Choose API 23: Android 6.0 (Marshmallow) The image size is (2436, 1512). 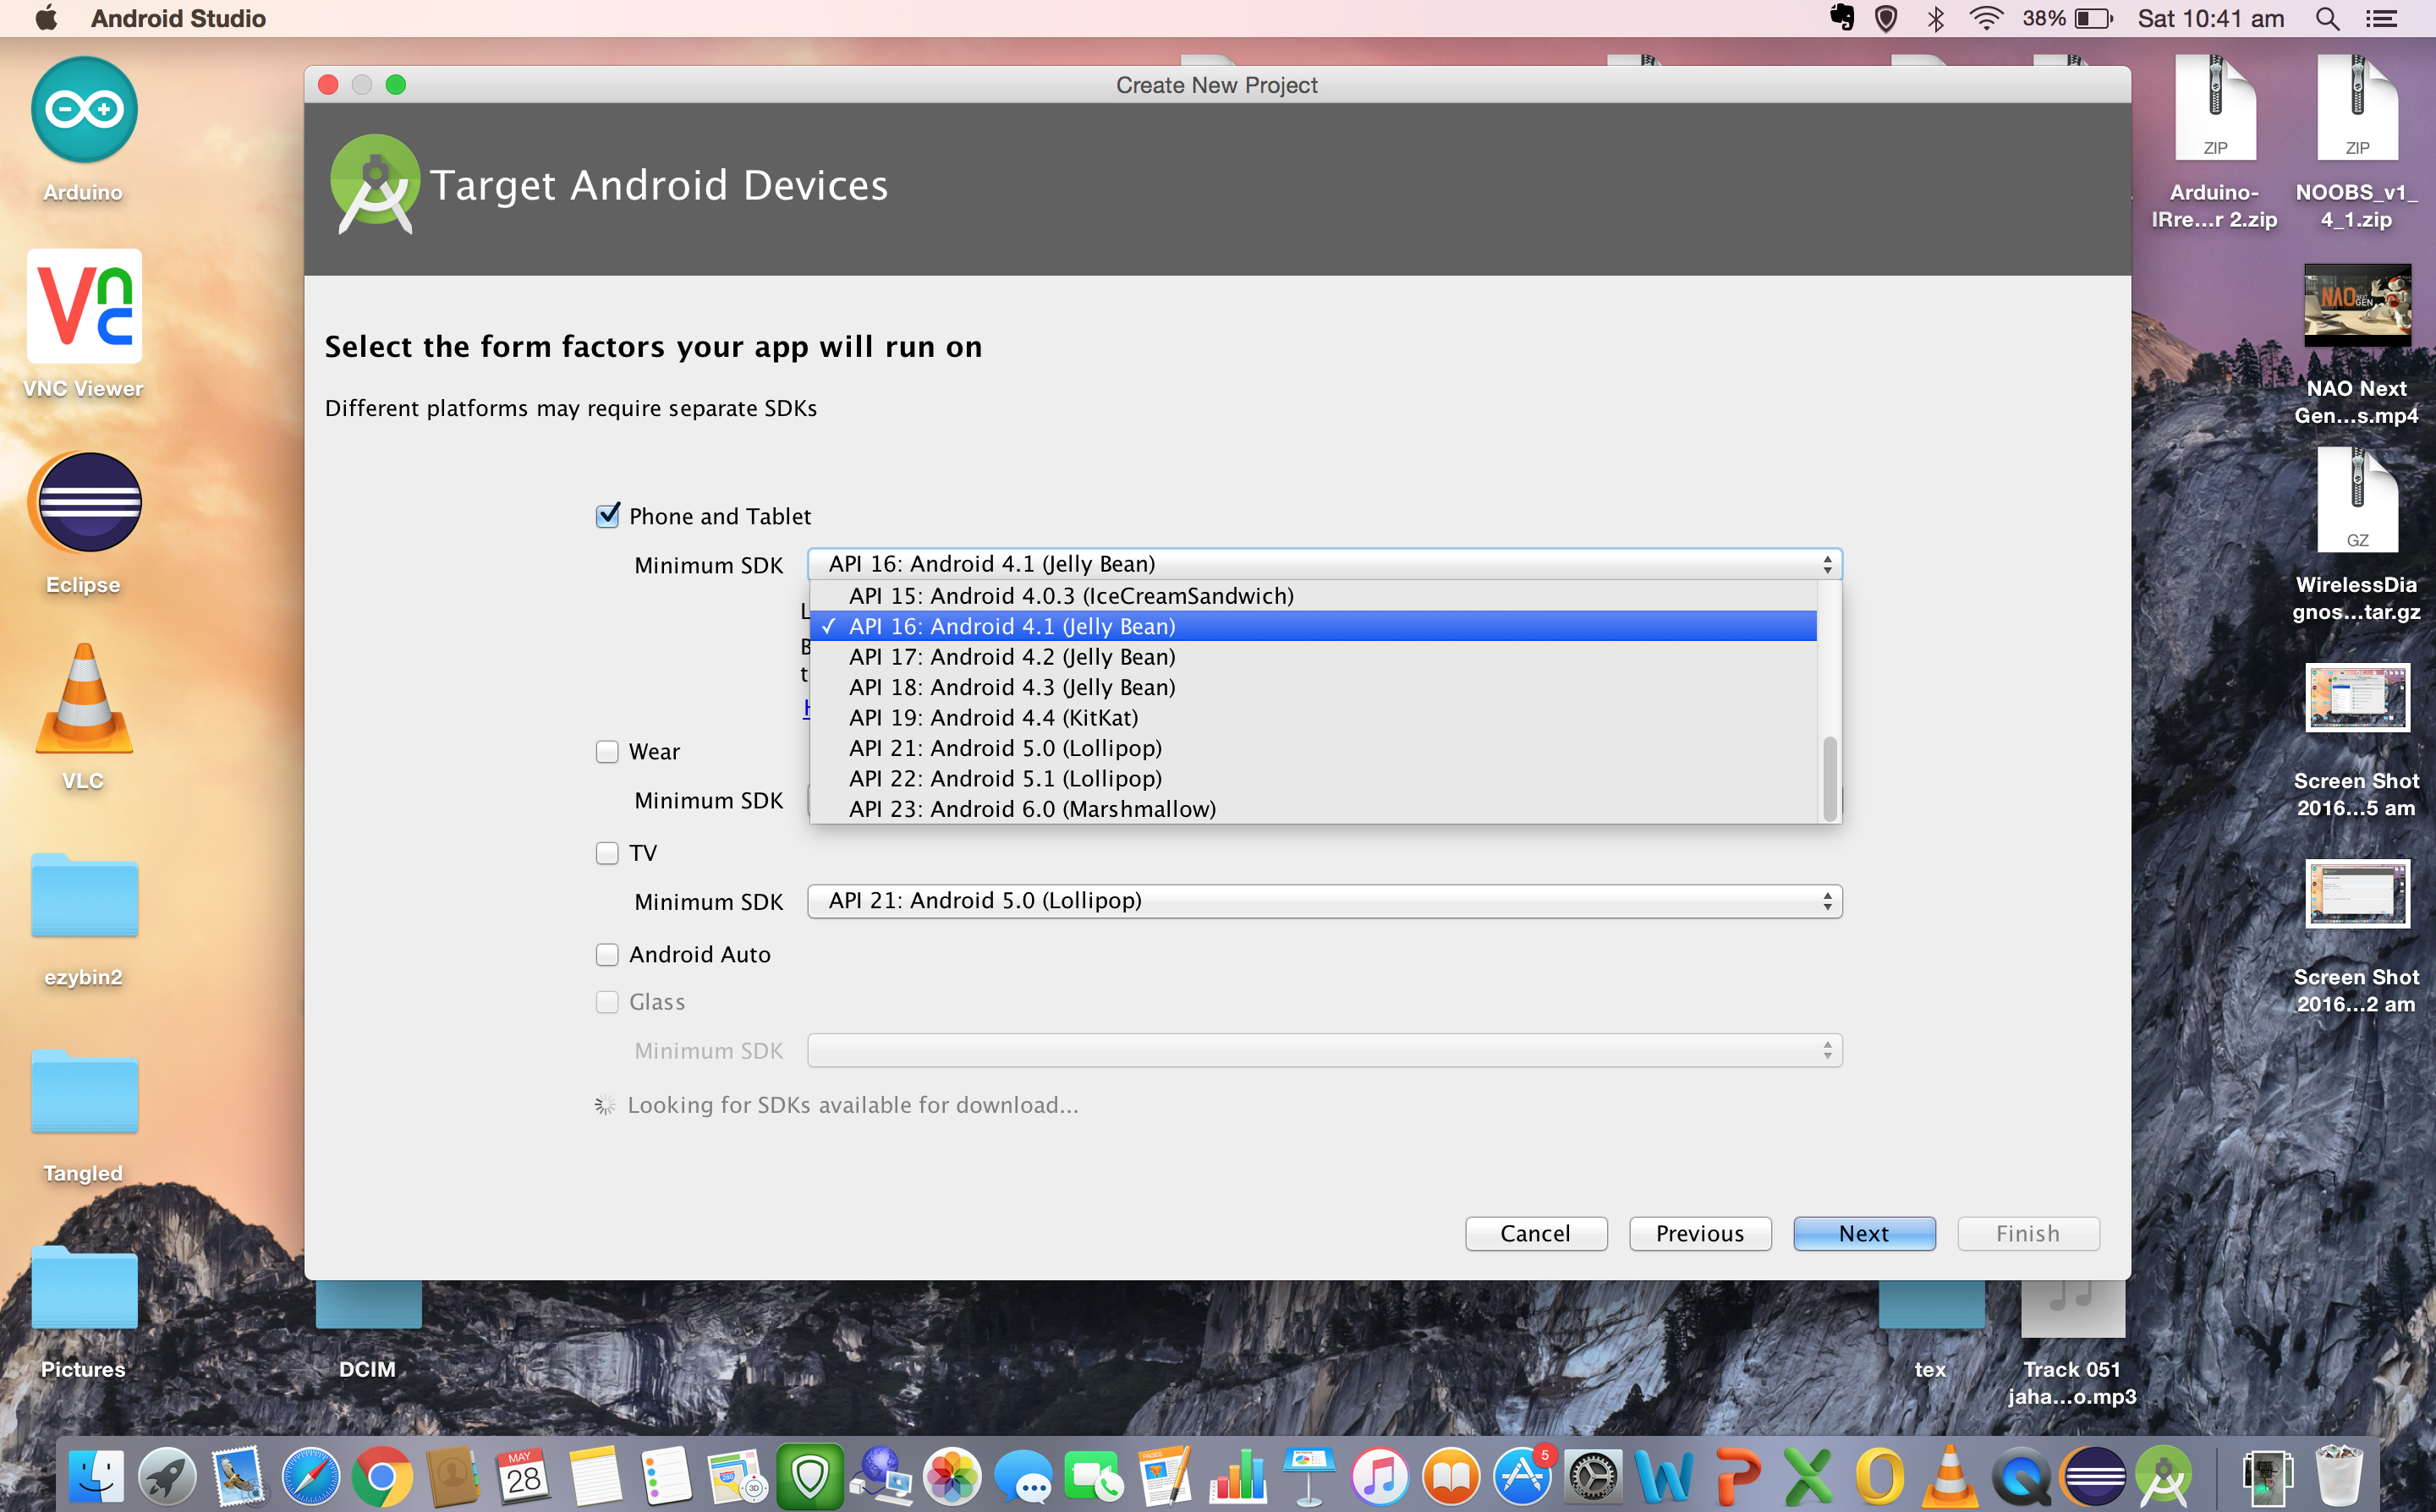coord(1312,809)
